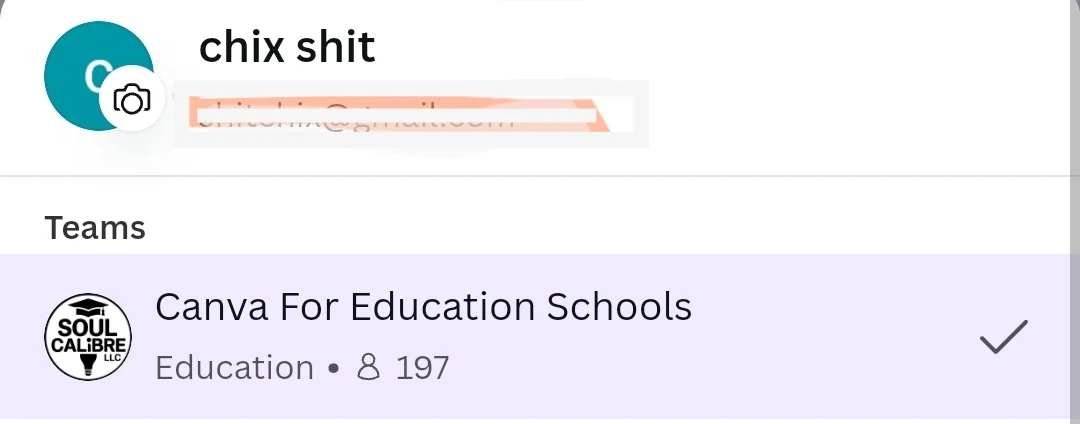
Task: Click the bullet separator after Education
Action: 334,368
